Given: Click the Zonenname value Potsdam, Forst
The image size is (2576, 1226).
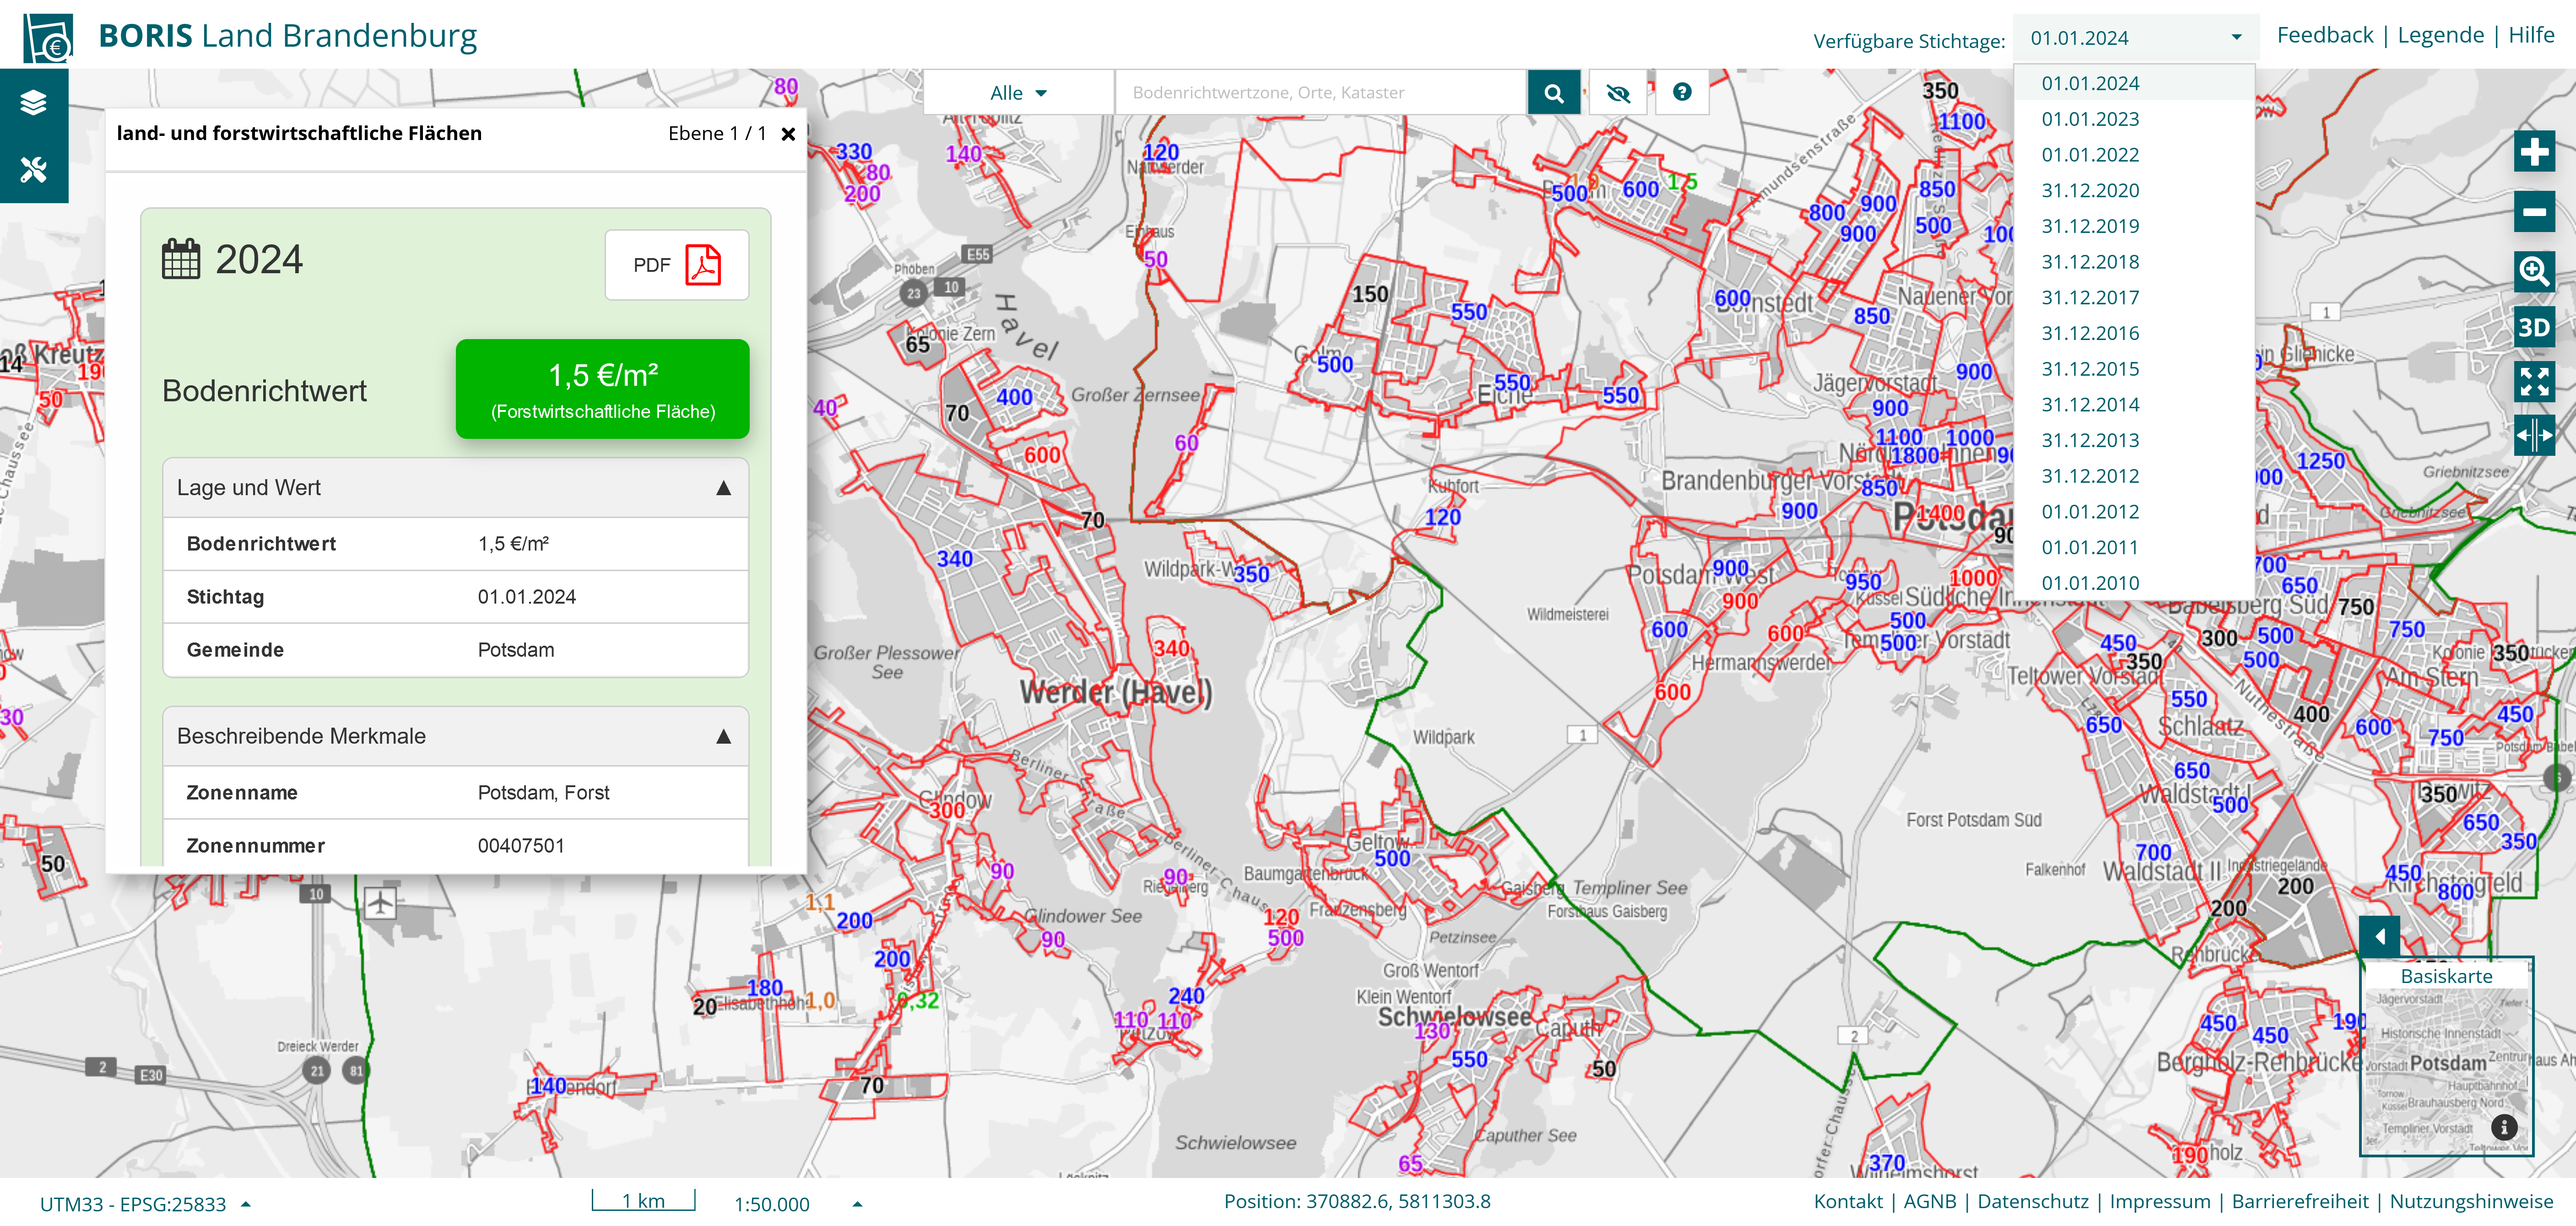Looking at the screenshot, I should point(543,793).
